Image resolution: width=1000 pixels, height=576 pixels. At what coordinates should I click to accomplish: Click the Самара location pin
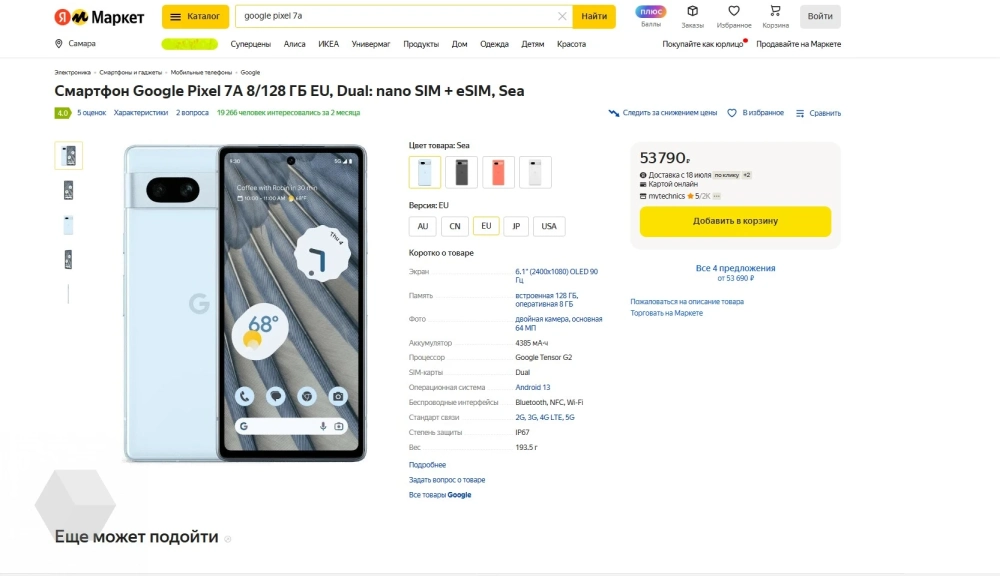coord(59,44)
